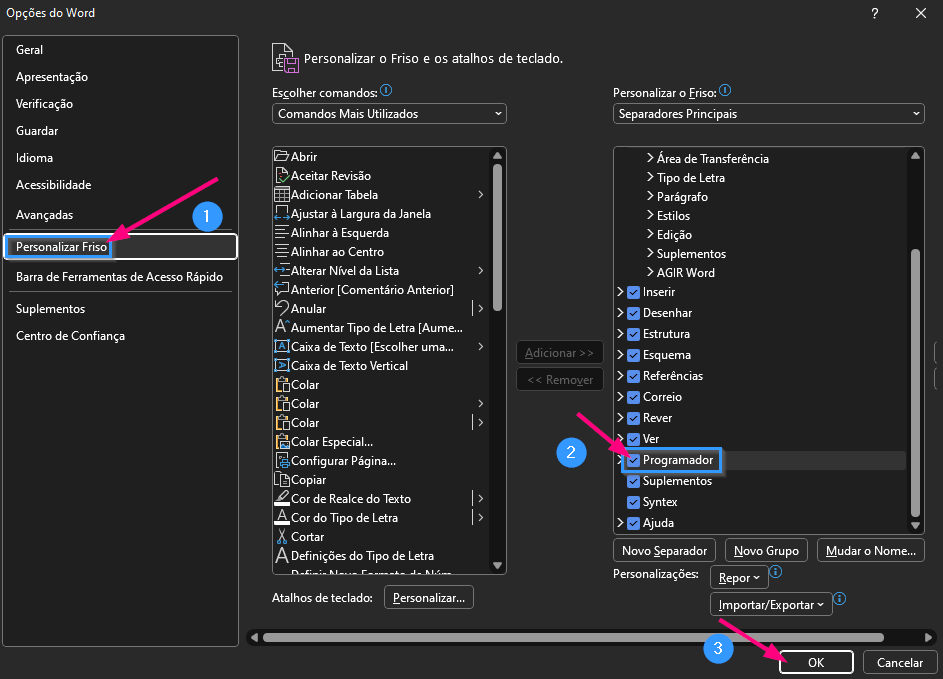Uncheck the Desenhar tab checkbox
943x679 pixels.
[633, 313]
